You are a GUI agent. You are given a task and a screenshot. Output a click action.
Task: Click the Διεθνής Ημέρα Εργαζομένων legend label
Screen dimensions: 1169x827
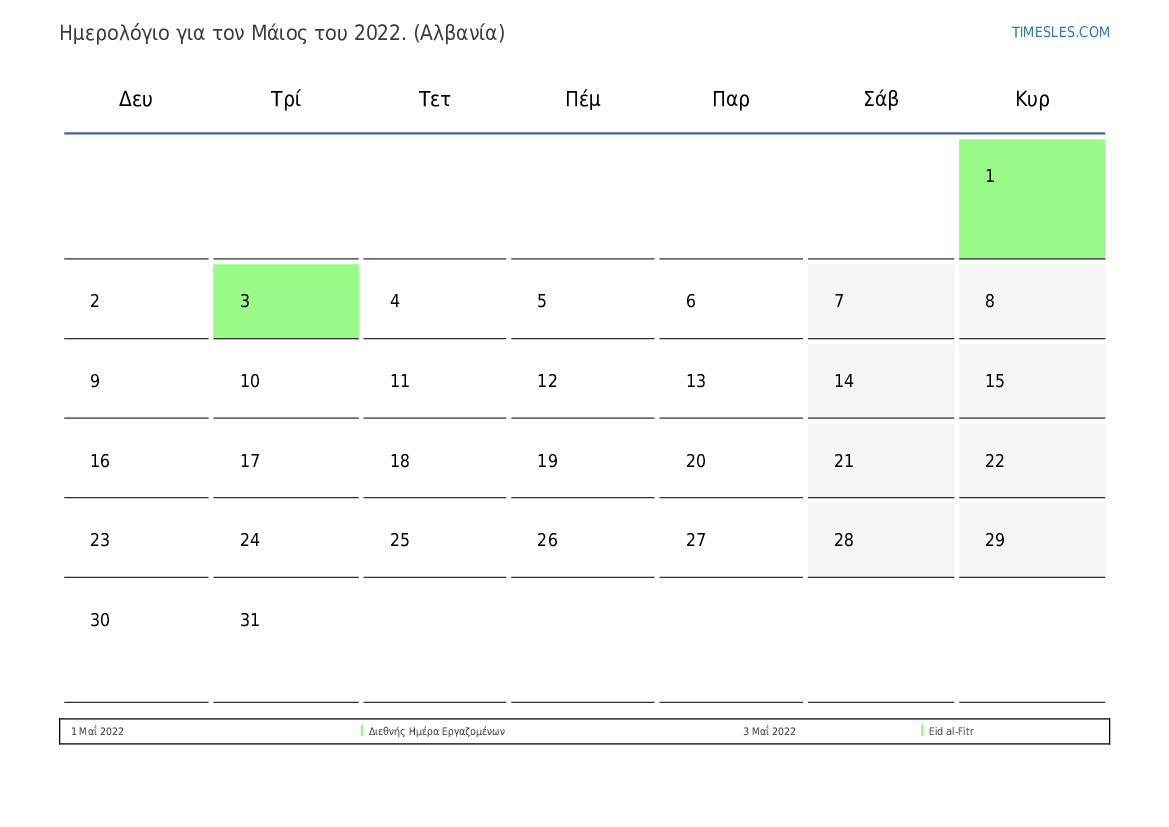437,732
